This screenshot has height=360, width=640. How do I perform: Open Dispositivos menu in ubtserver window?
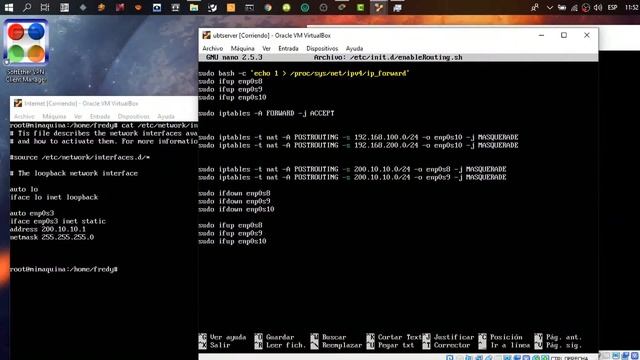coord(322,49)
